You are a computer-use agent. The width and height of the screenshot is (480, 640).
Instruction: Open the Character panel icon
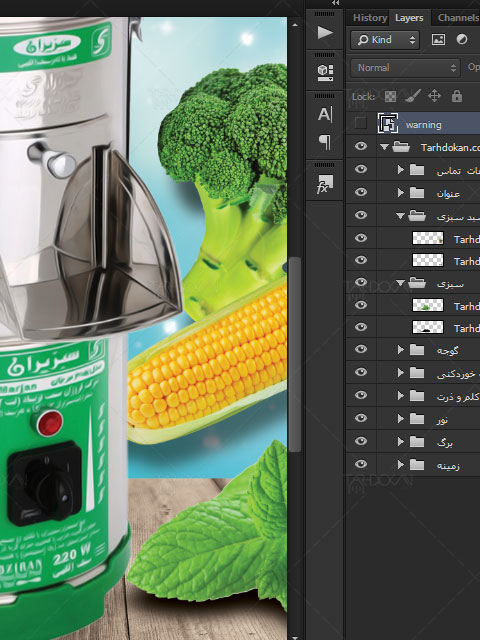[325, 115]
